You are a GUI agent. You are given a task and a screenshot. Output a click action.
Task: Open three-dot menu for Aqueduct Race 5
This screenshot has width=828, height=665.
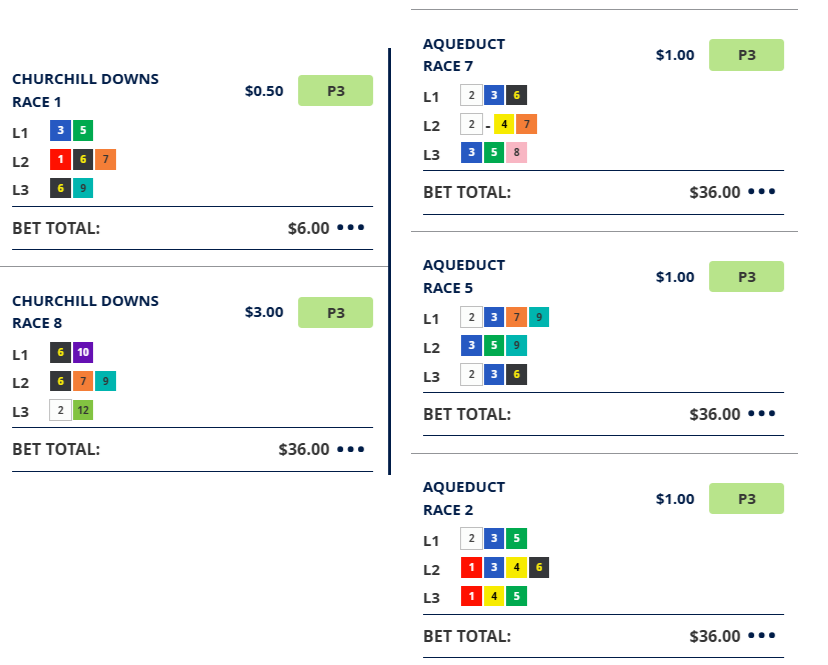[762, 414]
